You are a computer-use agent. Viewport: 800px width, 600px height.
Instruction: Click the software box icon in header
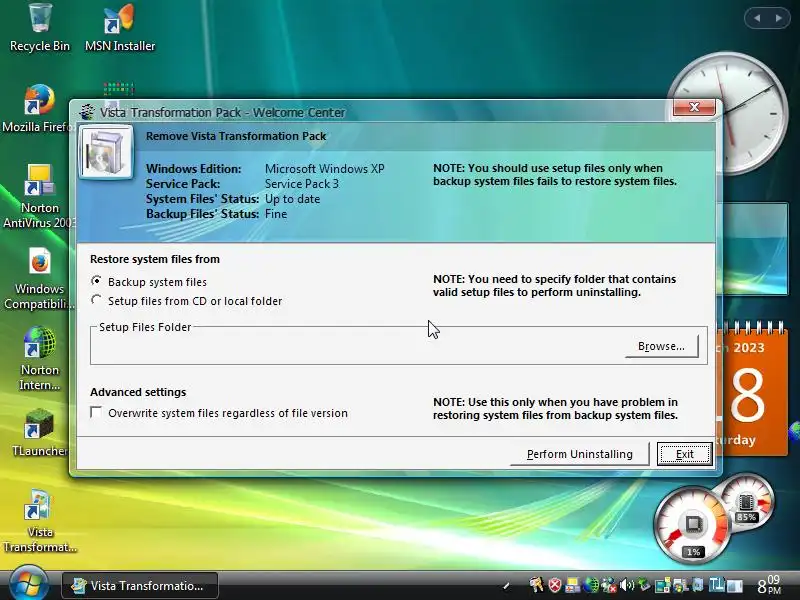pos(106,153)
